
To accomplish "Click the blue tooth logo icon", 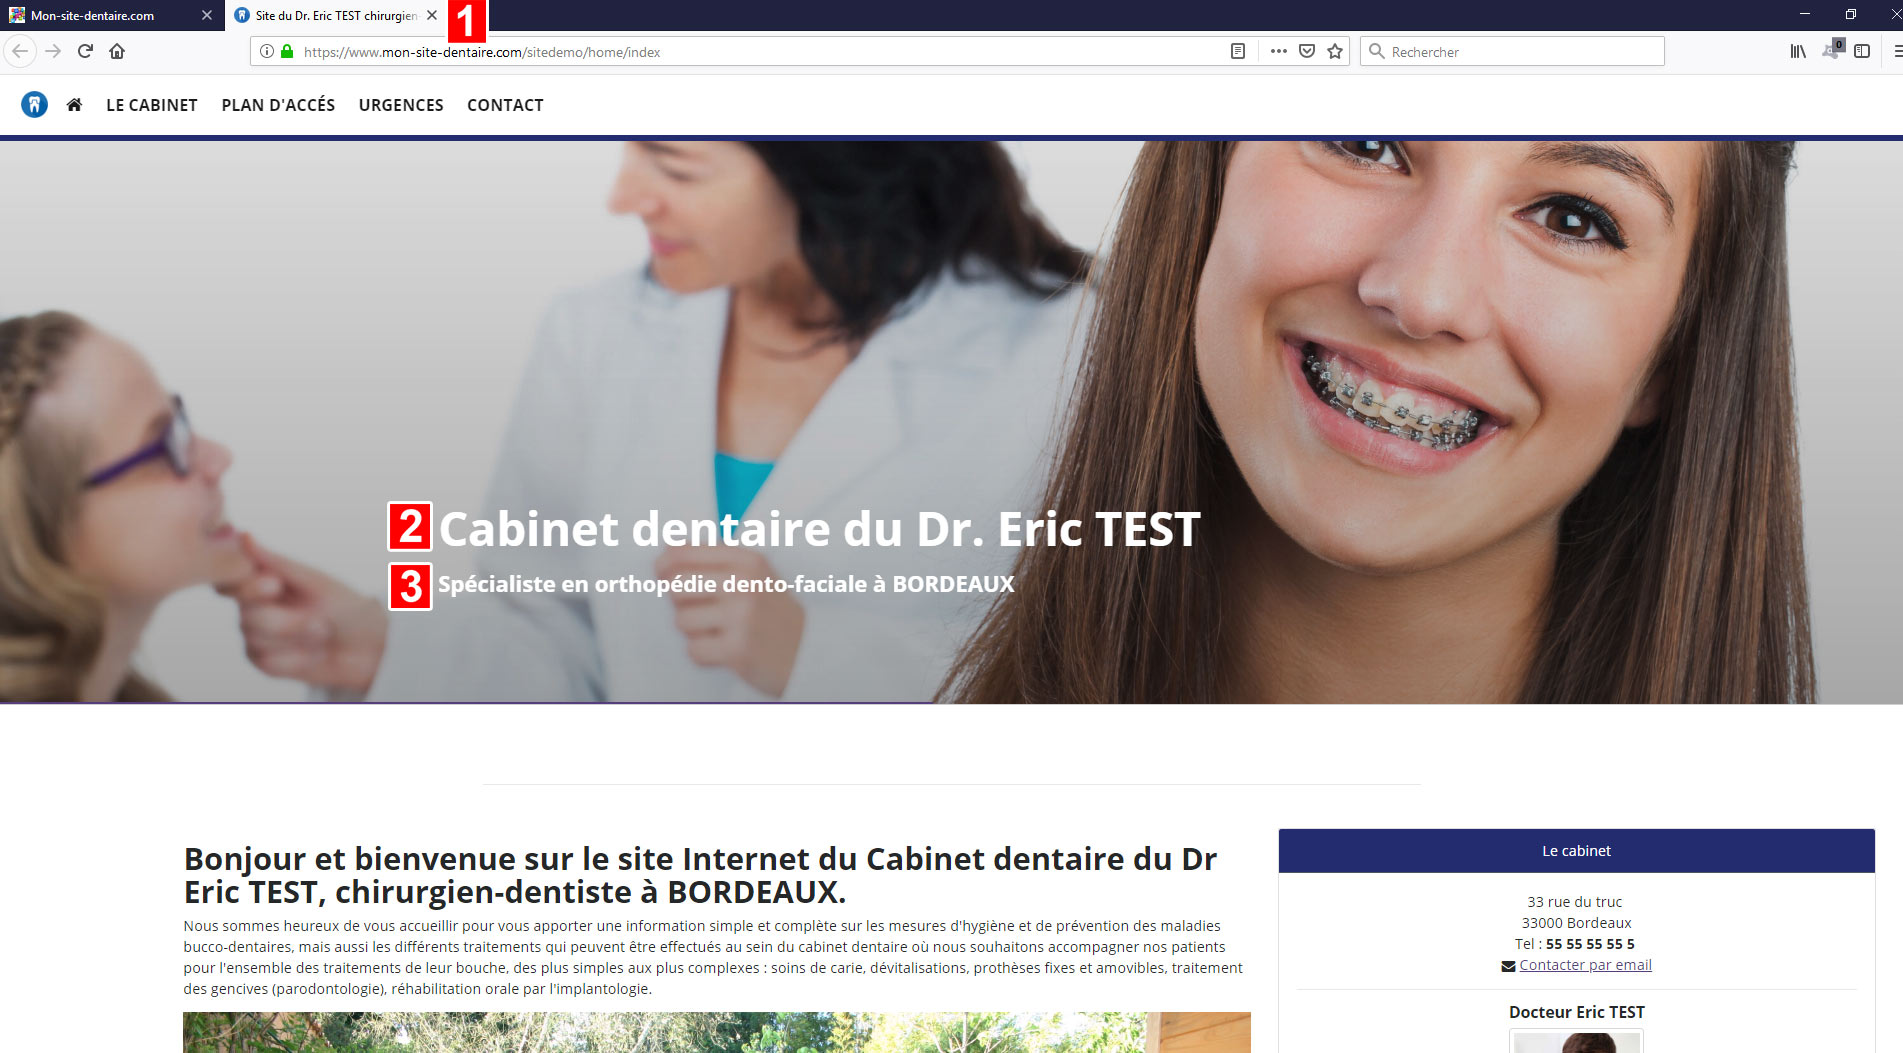I will (x=34, y=105).
